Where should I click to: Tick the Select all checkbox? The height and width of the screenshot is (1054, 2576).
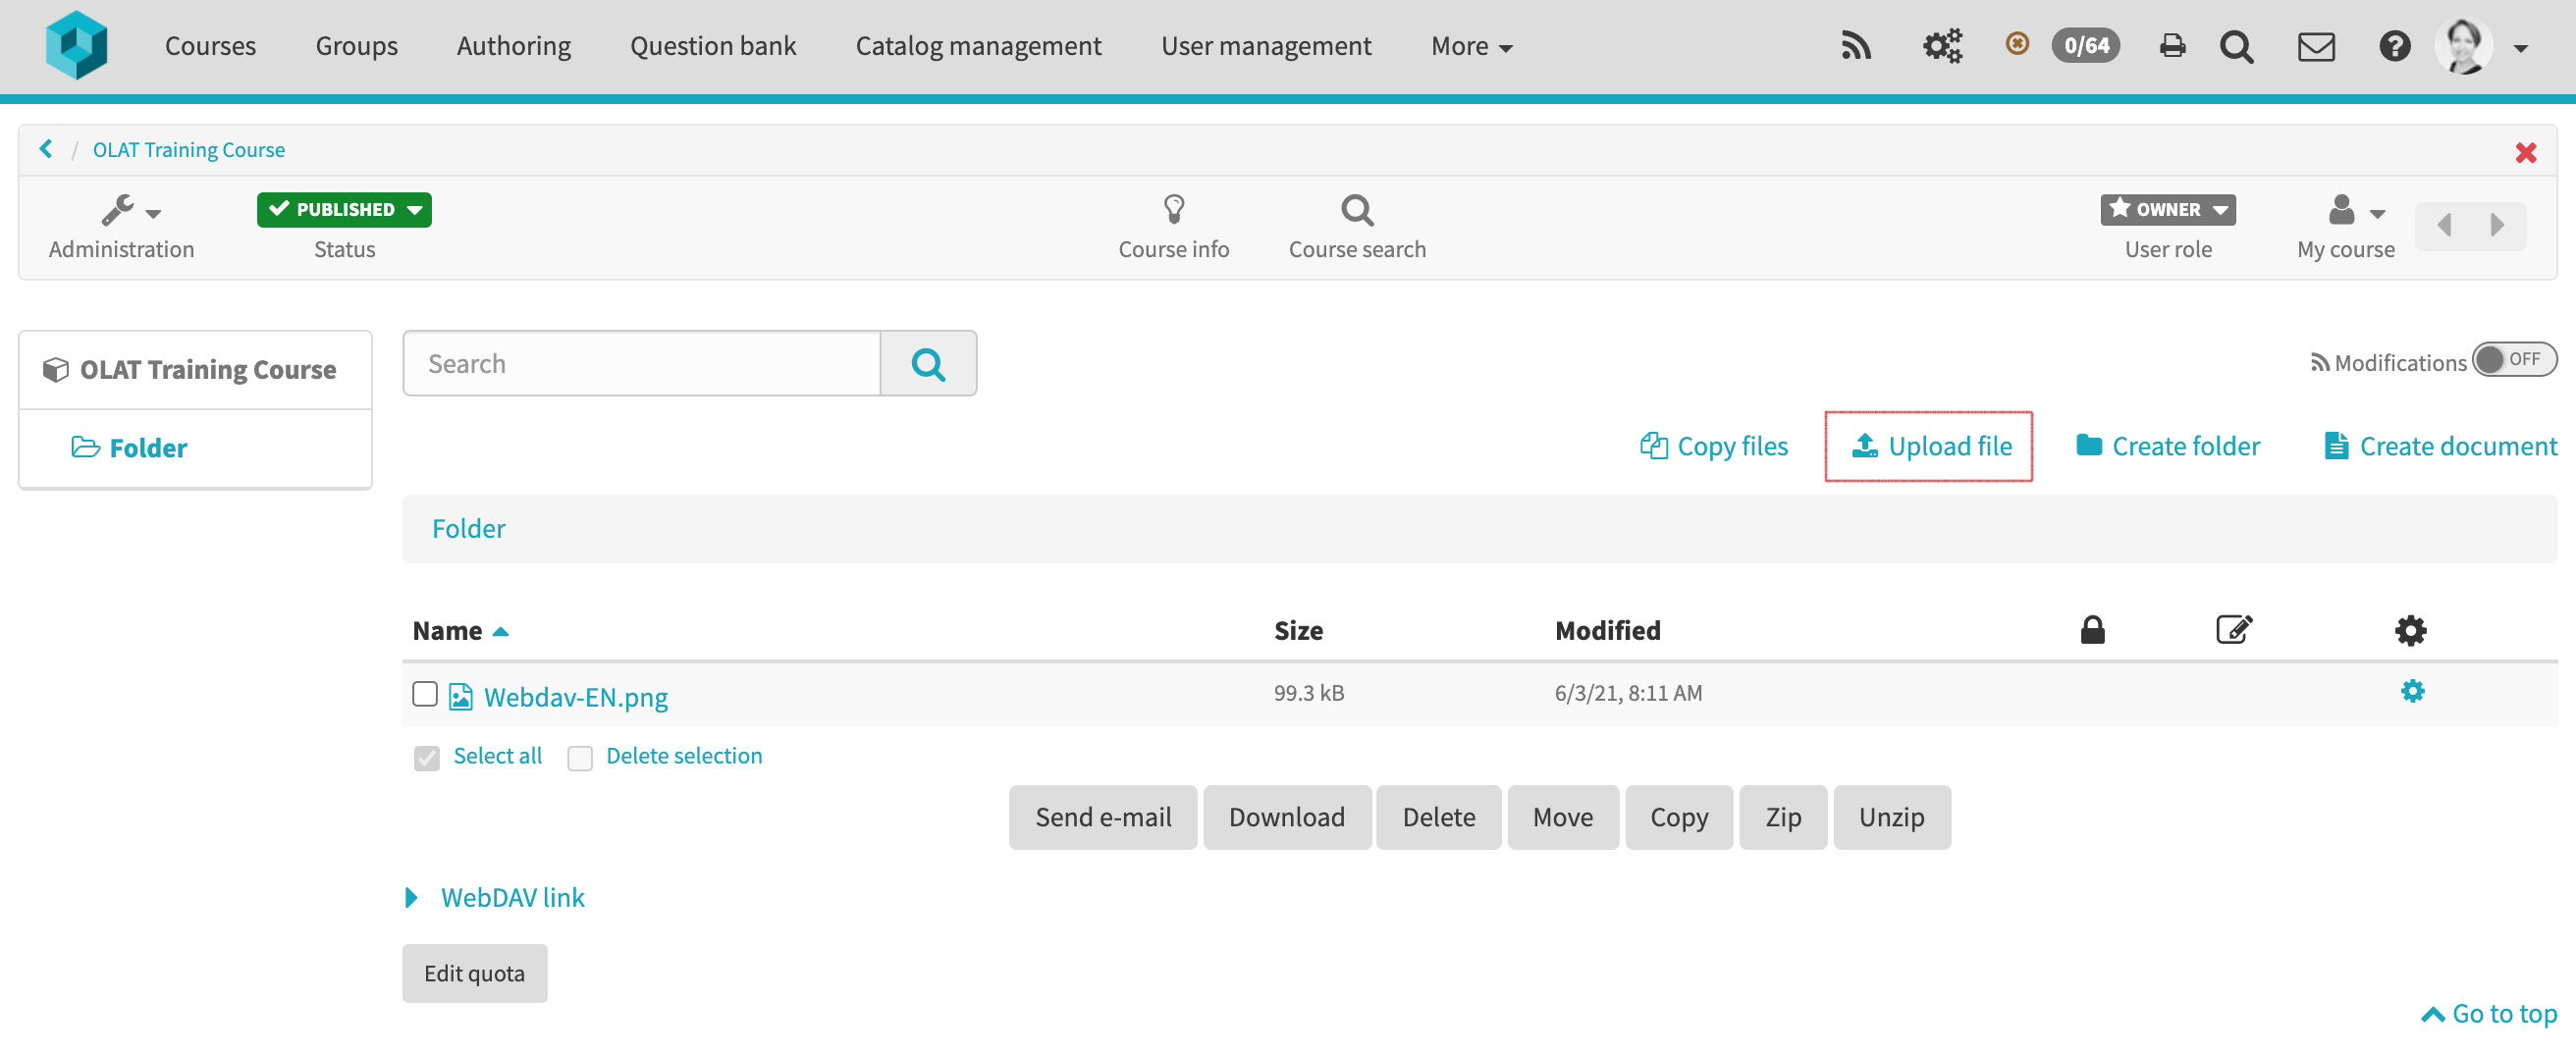pyautogui.click(x=427, y=758)
